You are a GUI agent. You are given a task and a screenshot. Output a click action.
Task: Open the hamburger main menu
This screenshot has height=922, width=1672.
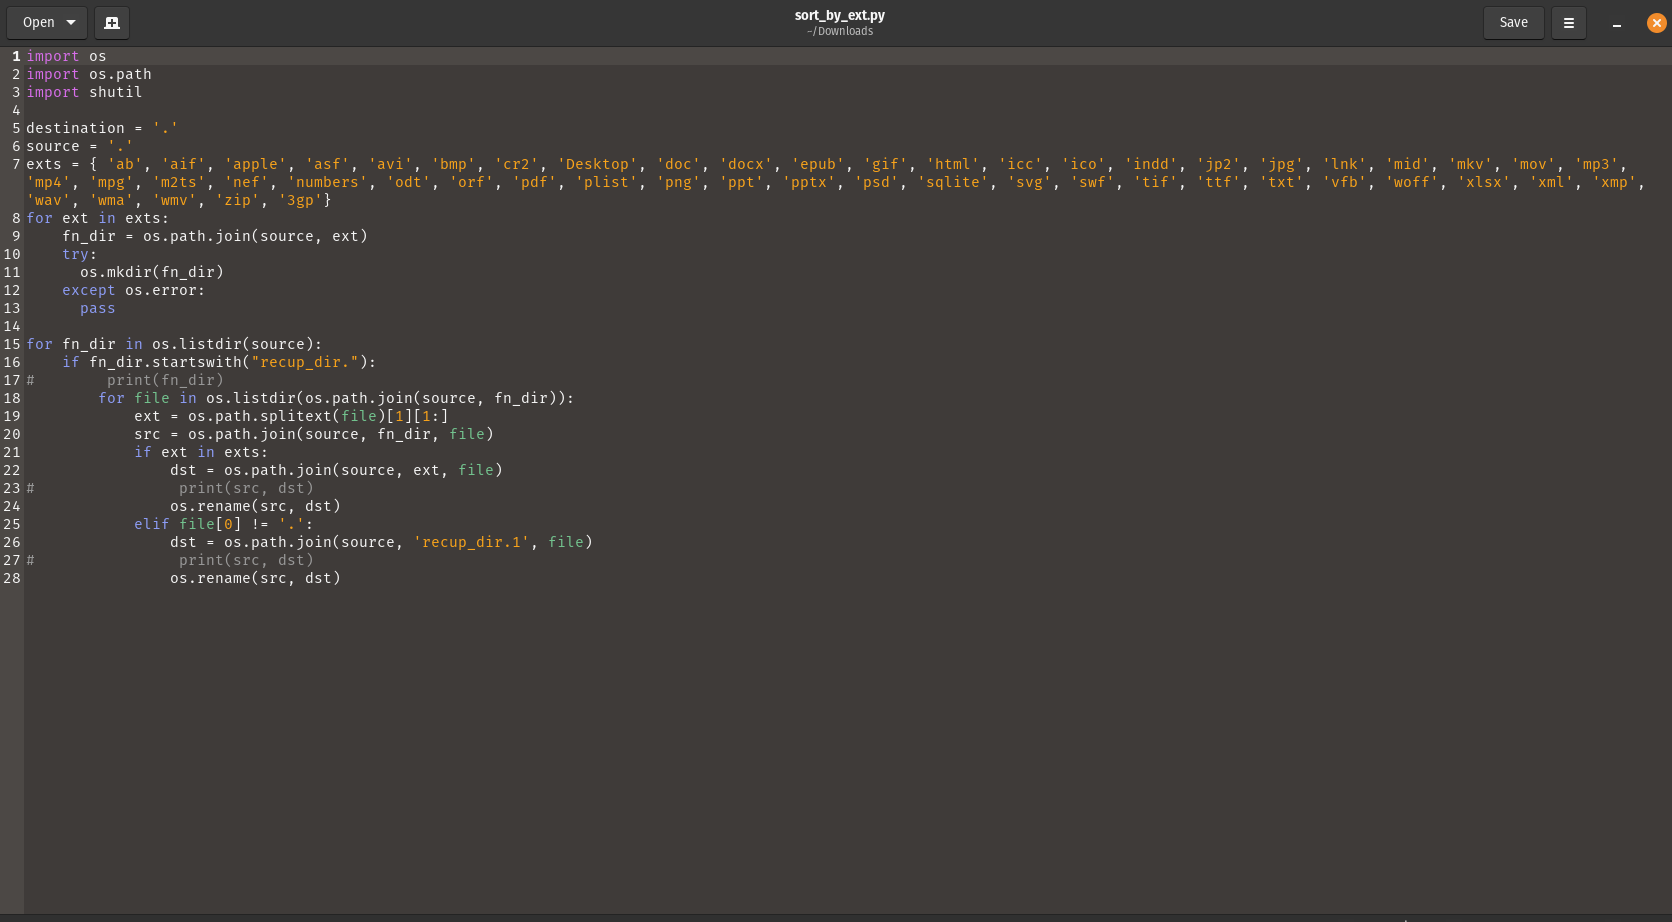[x=1568, y=22]
